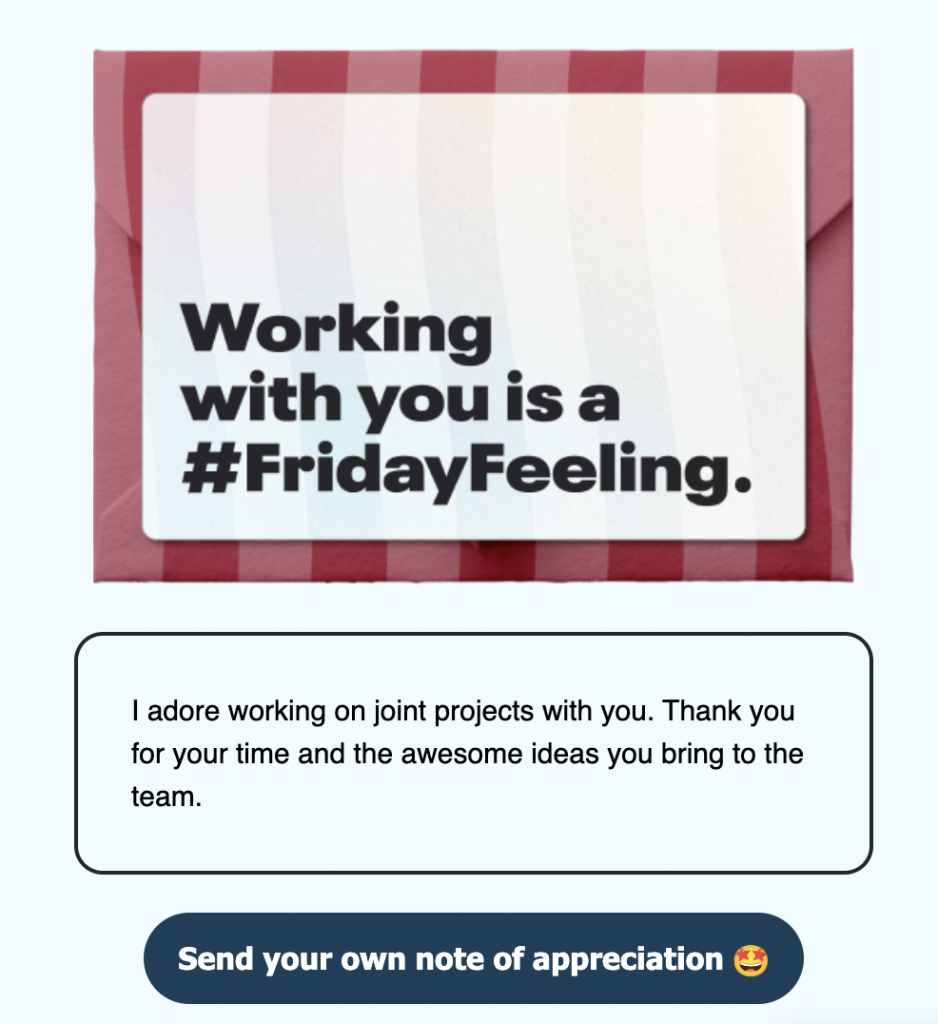Click 'Thank you' in the message text
This screenshot has width=938, height=1024.
click(728, 711)
